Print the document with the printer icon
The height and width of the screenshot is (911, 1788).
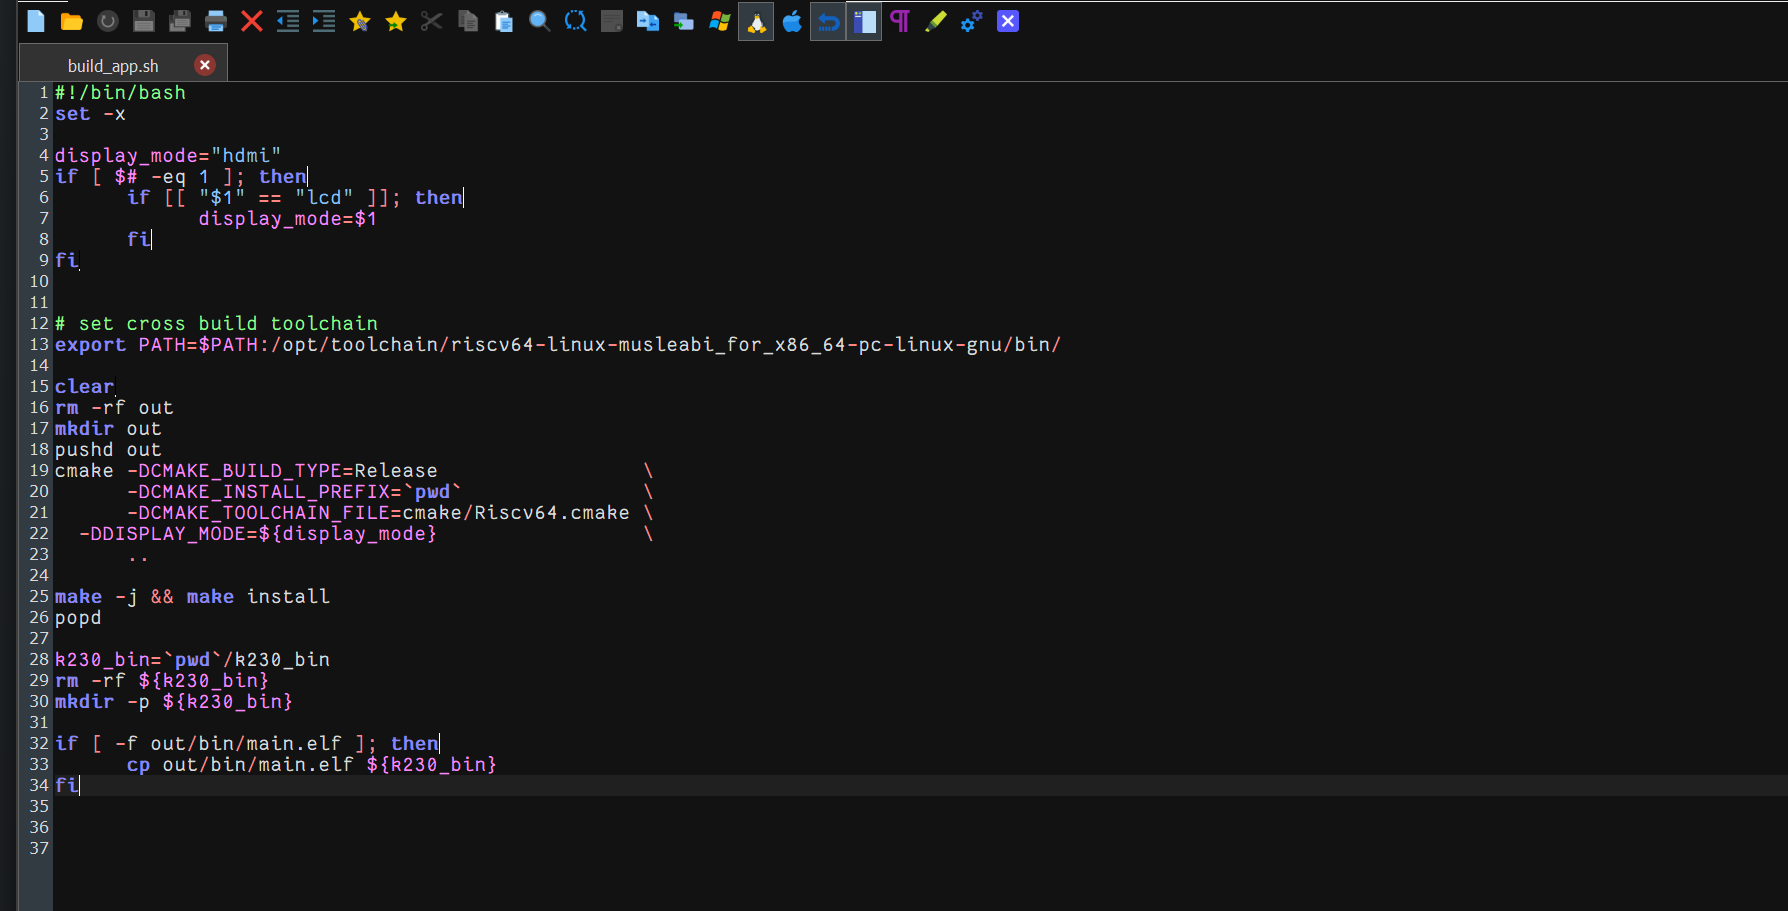click(x=216, y=21)
